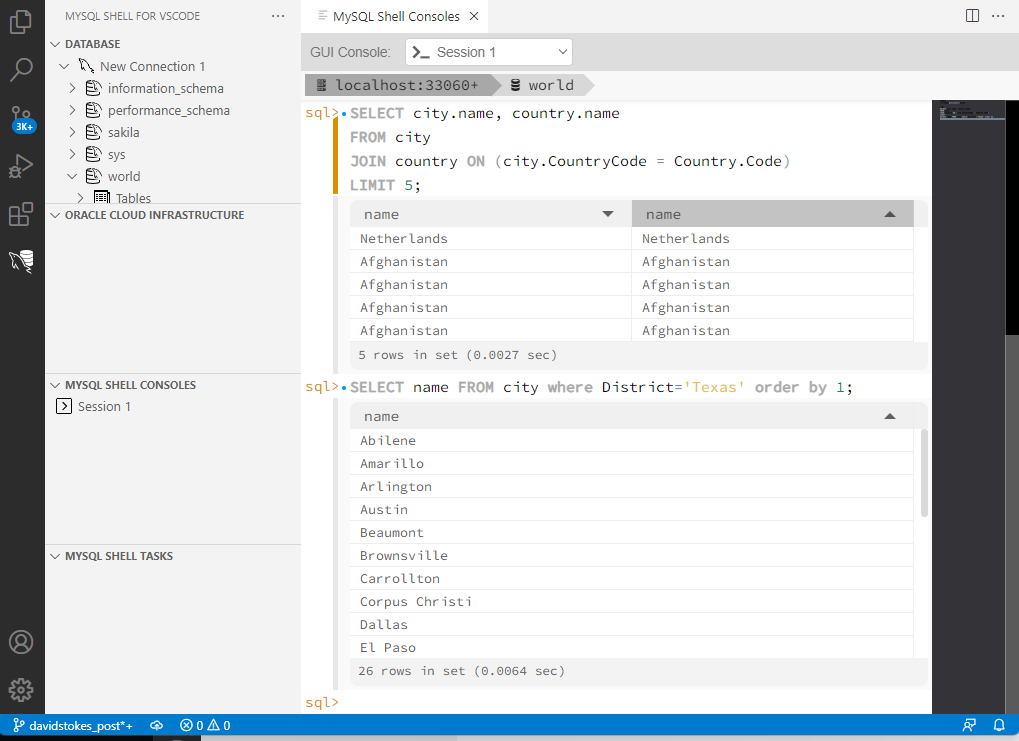Open the Extensions view
The image size is (1019, 741).
pos(21,214)
